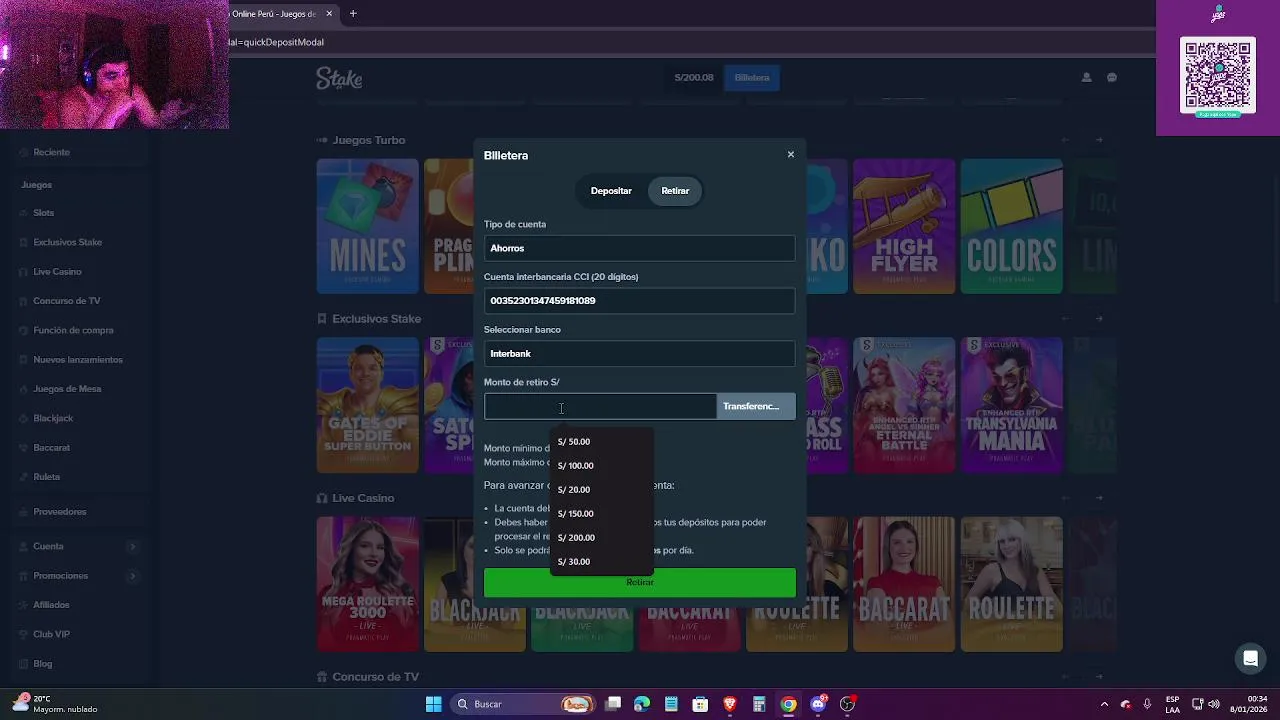Open the Seleccionar banco Interbank dropdown
Screen dimensions: 1280x720
click(639, 353)
